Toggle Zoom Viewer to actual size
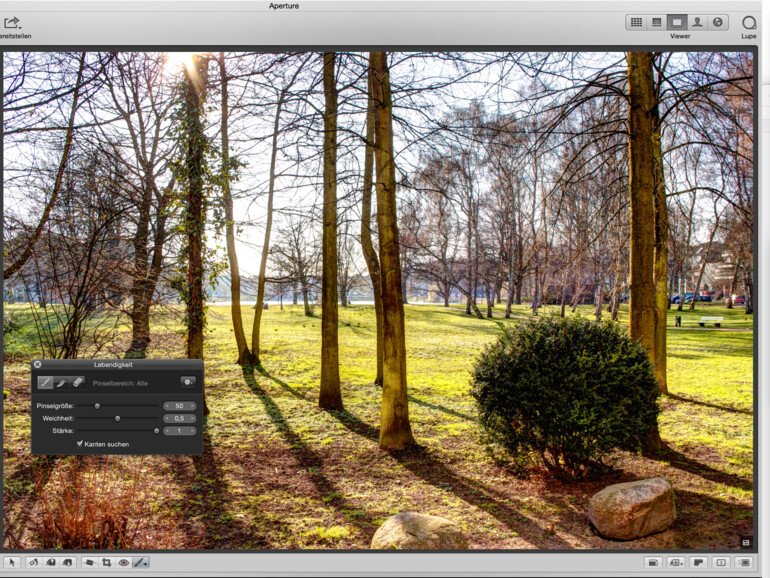 (721, 562)
